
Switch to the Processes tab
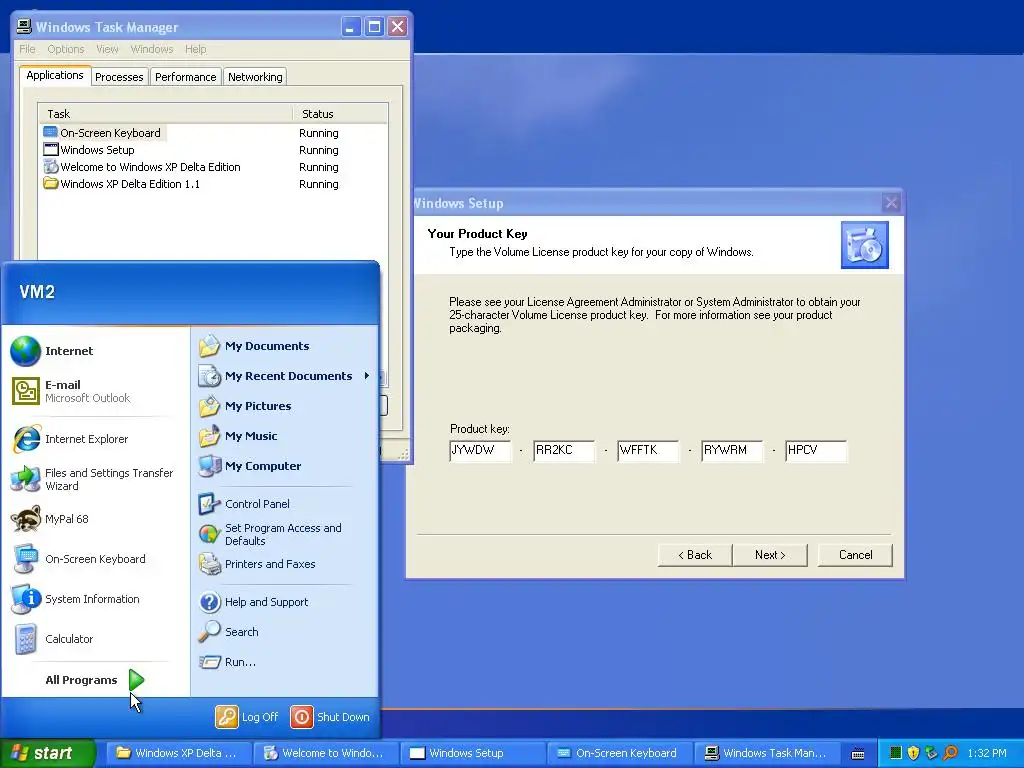pos(119,77)
